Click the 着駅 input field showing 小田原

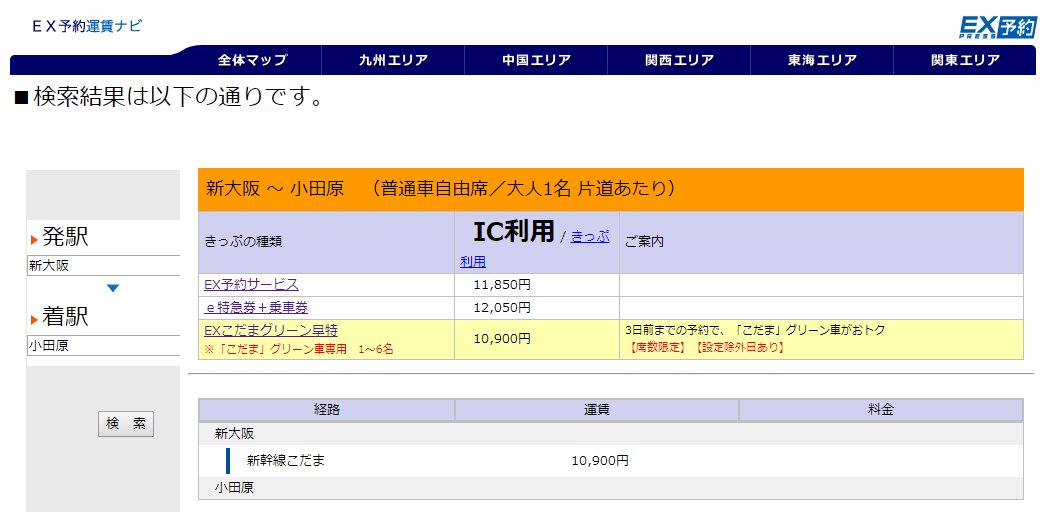103,346
